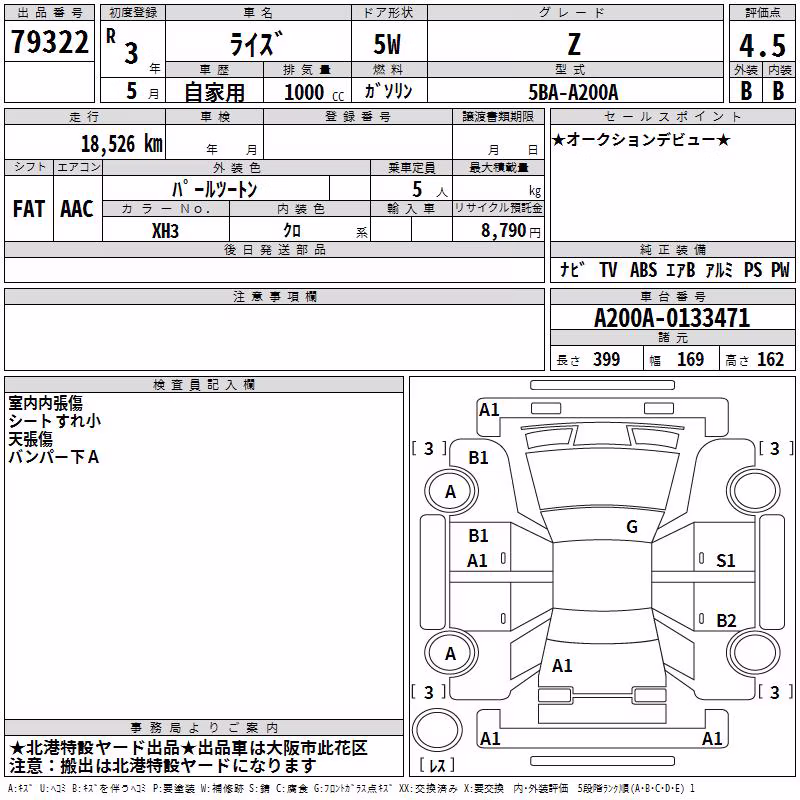Select grade value Z

[574, 44]
